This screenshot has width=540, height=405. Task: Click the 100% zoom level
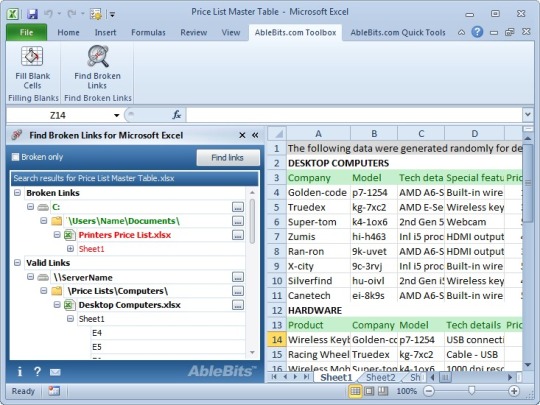pyautogui.click(x=406, y=391)
